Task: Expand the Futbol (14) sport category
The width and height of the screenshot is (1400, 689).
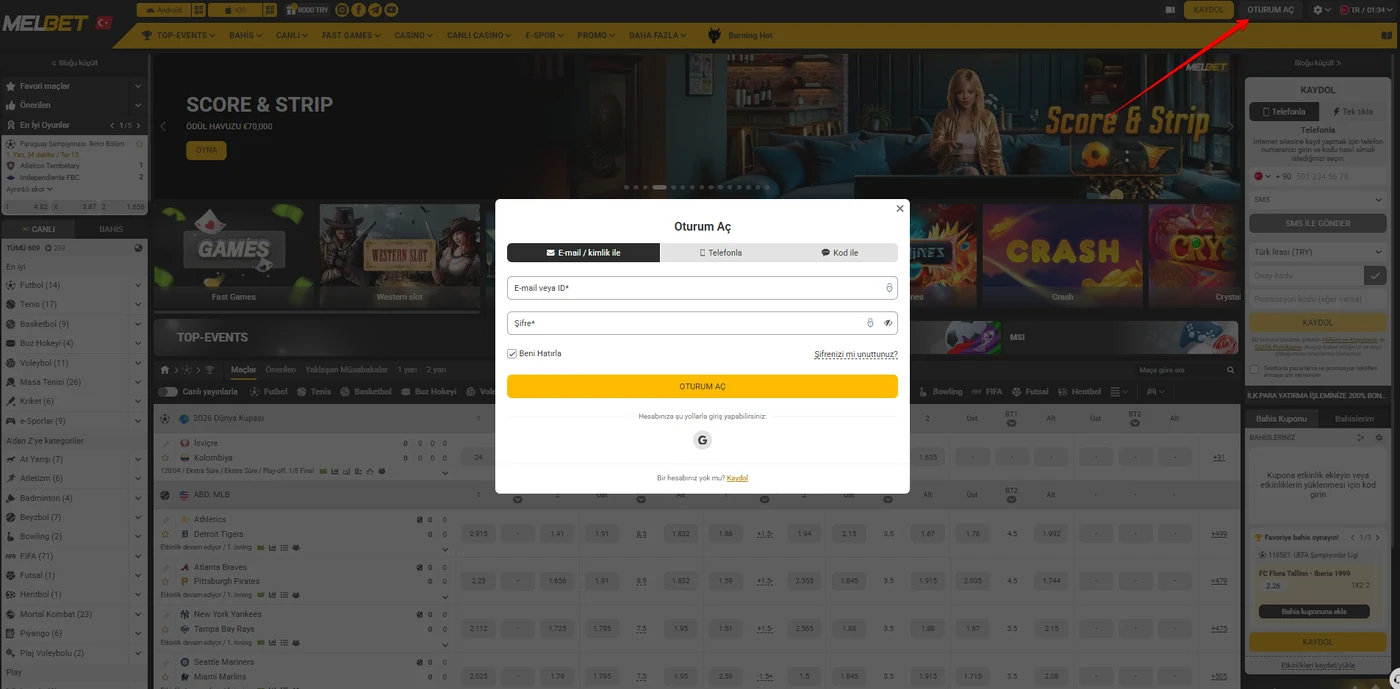Action: (74, 285)
